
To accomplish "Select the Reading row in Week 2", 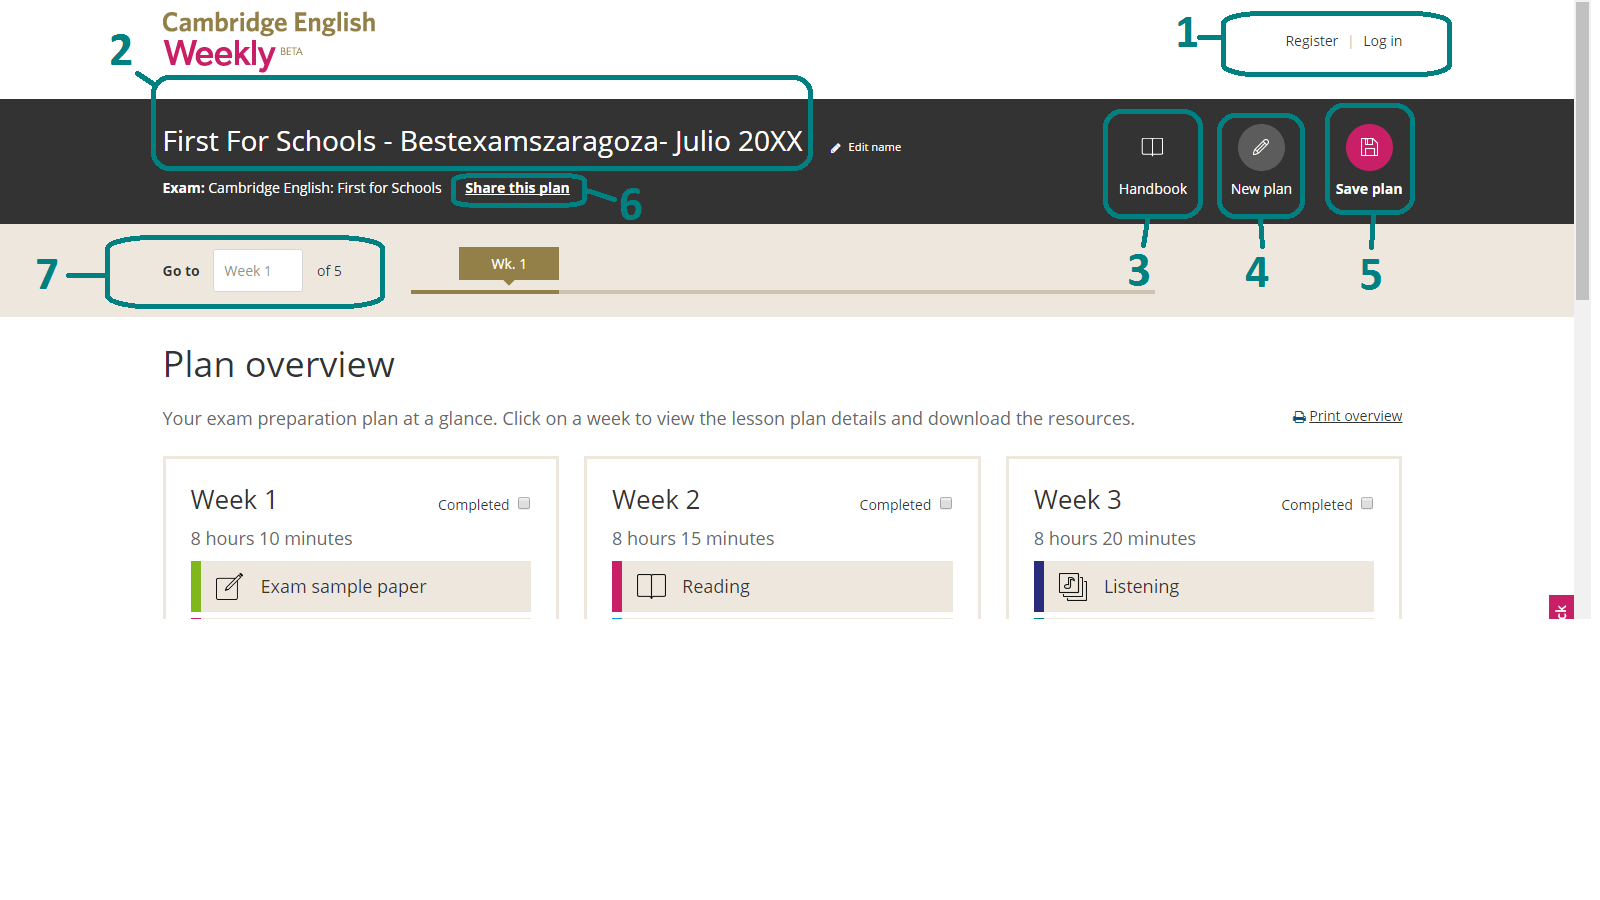I will pos(782,586).
